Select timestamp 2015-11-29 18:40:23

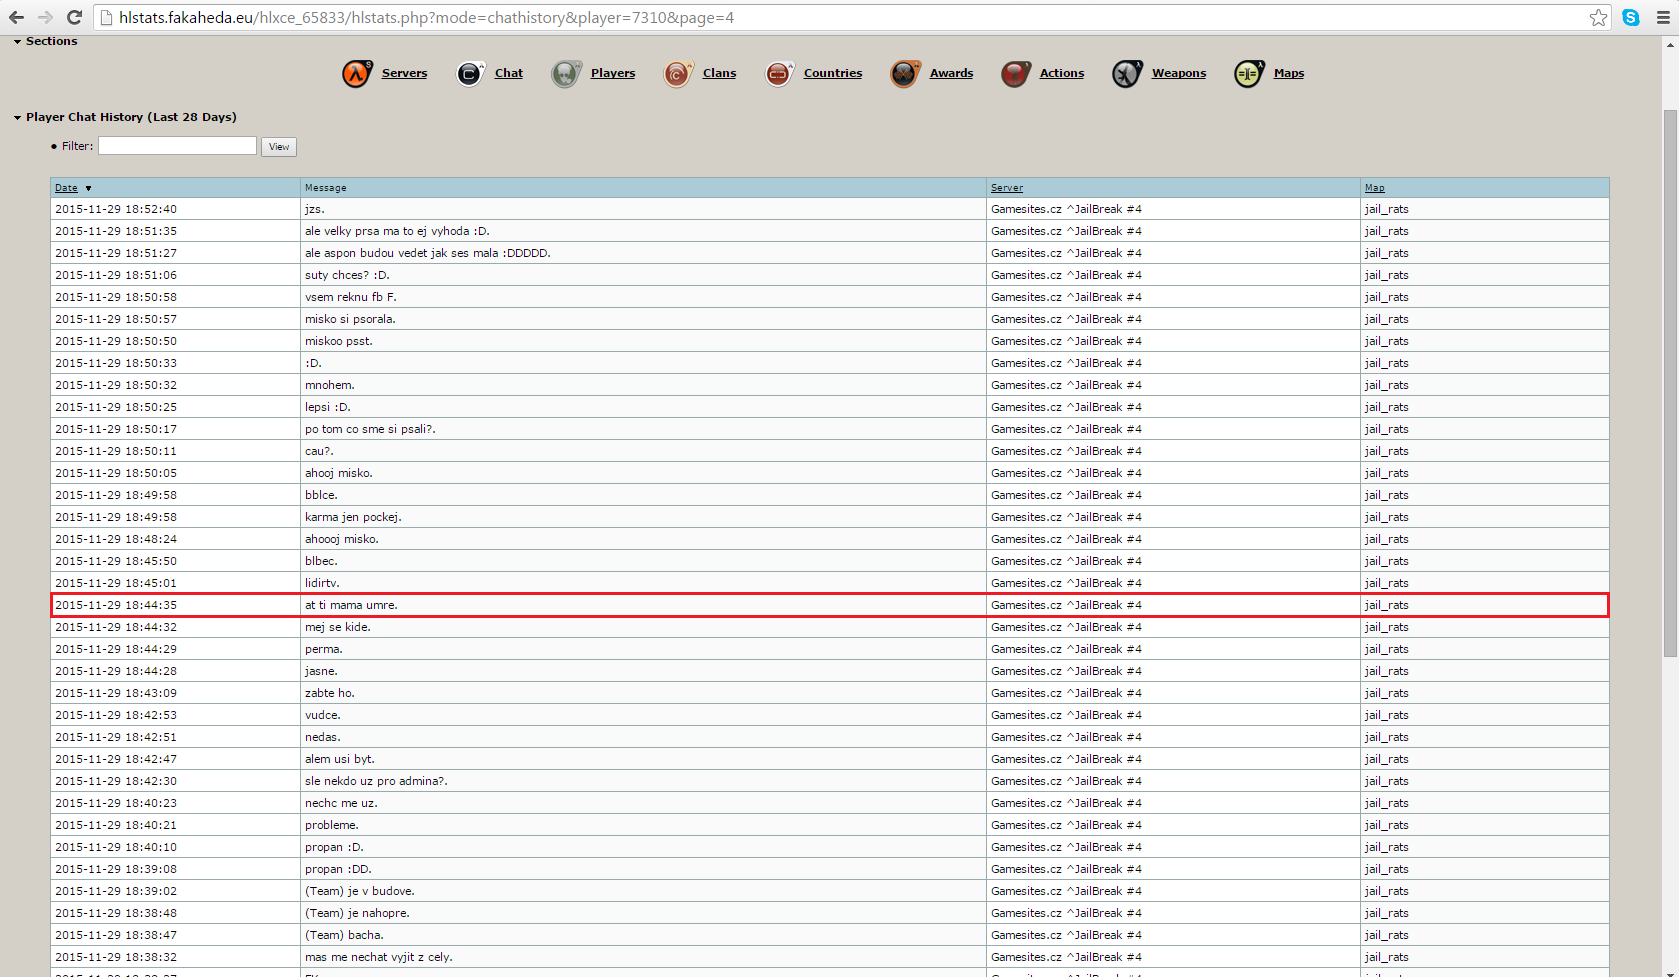[116, 803]
